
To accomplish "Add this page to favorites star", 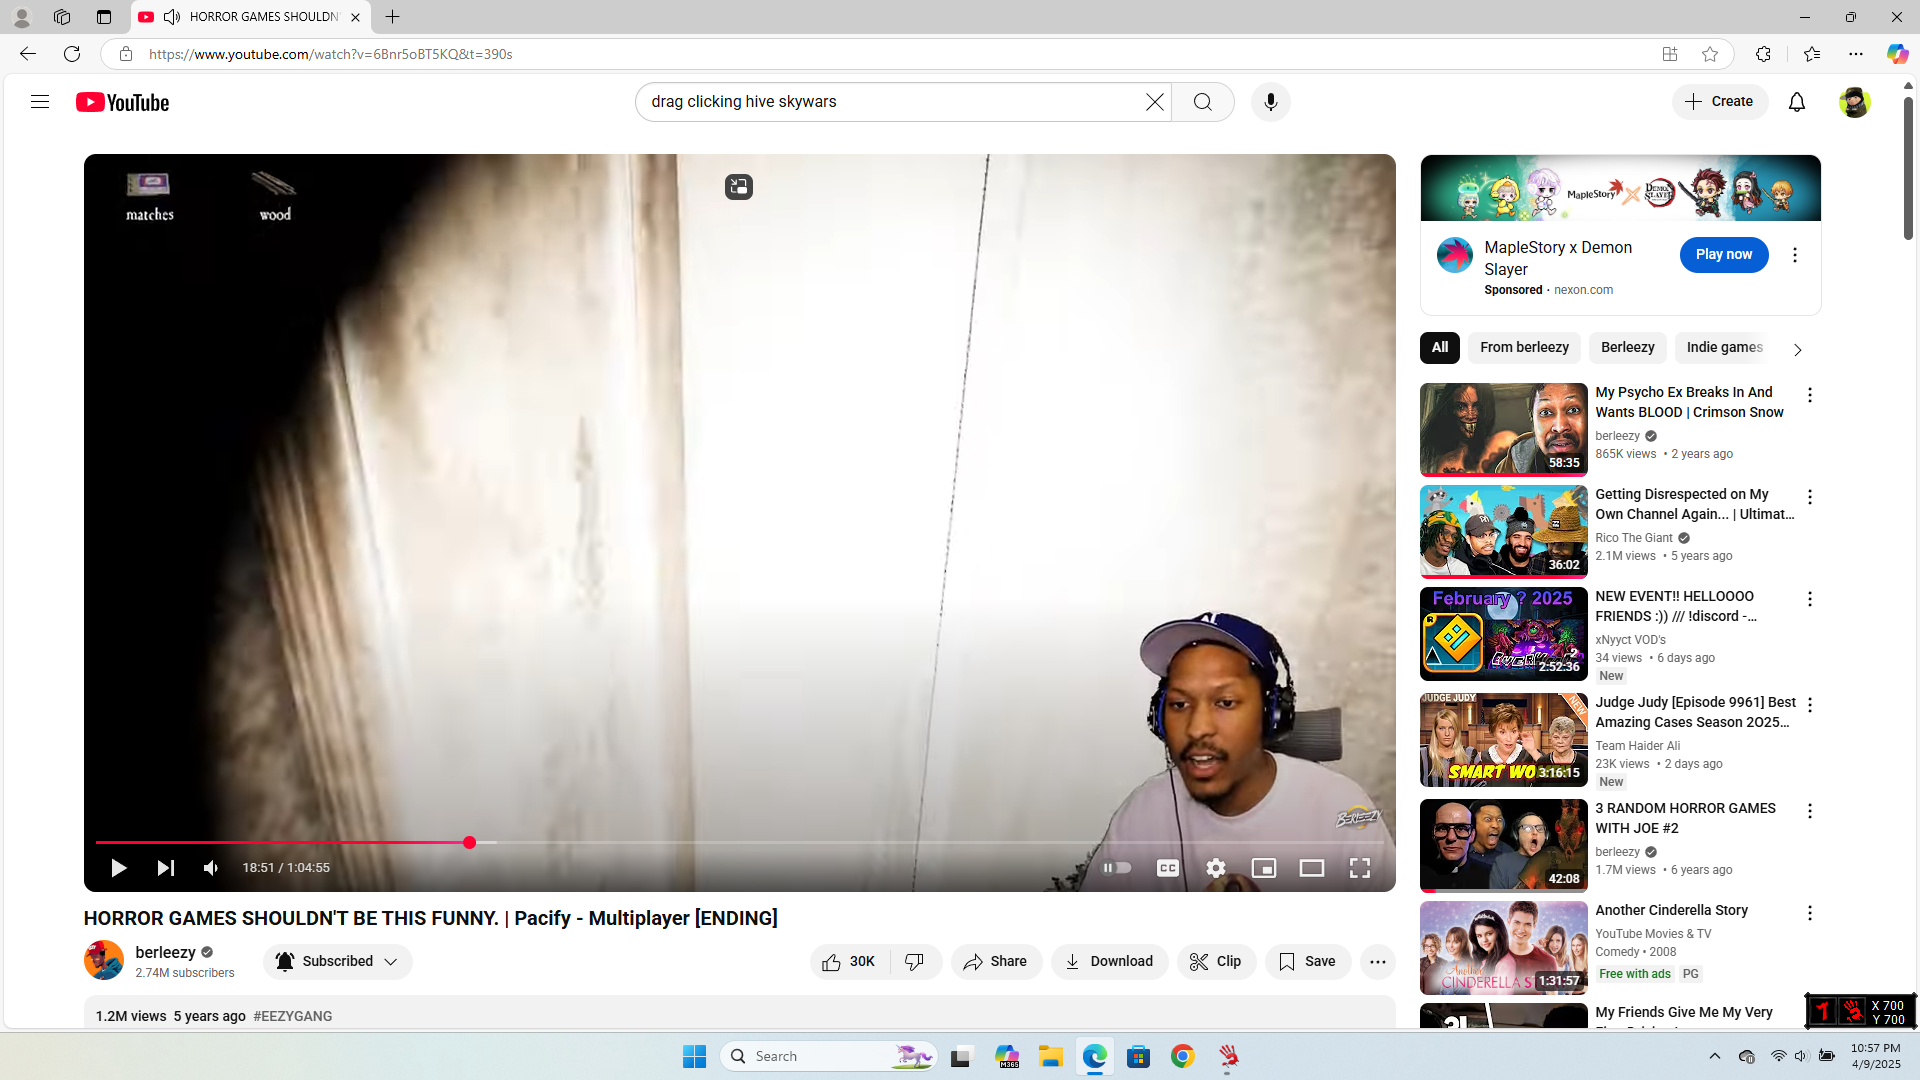I will (x=1710, y=54).
